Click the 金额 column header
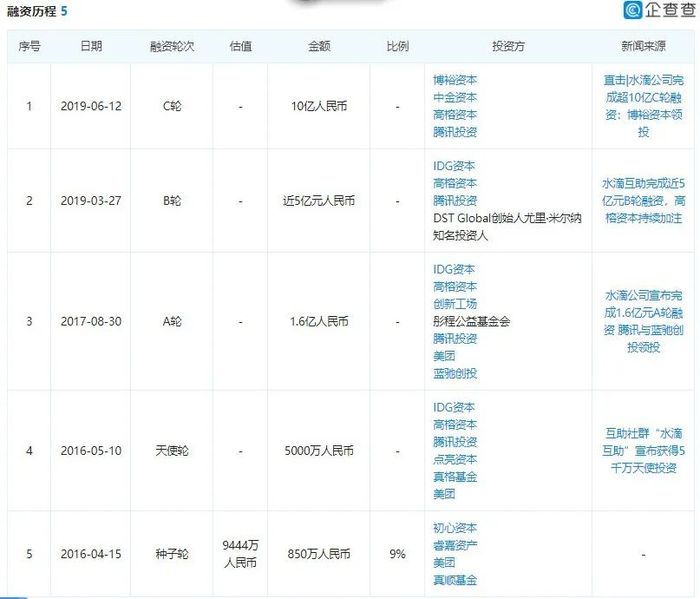The height and width of the screenshot is (599, 700). (x=319, y=46)
